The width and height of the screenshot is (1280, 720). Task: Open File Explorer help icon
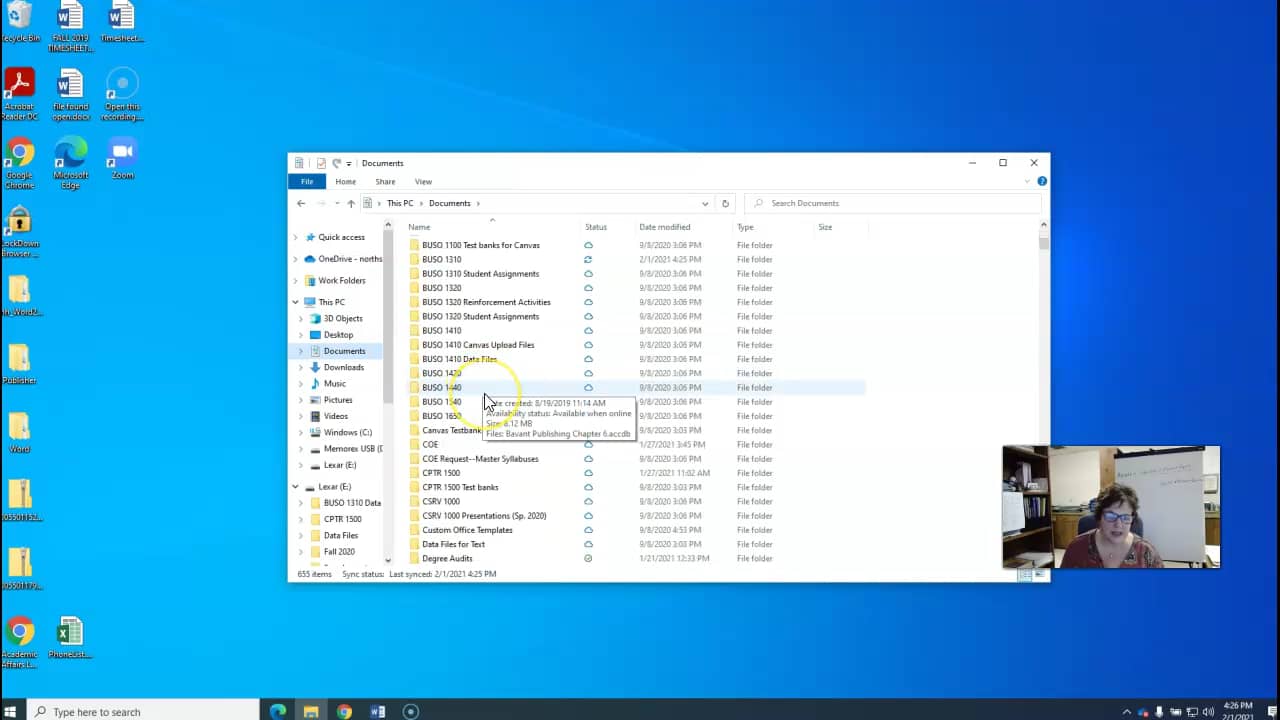1042,181
